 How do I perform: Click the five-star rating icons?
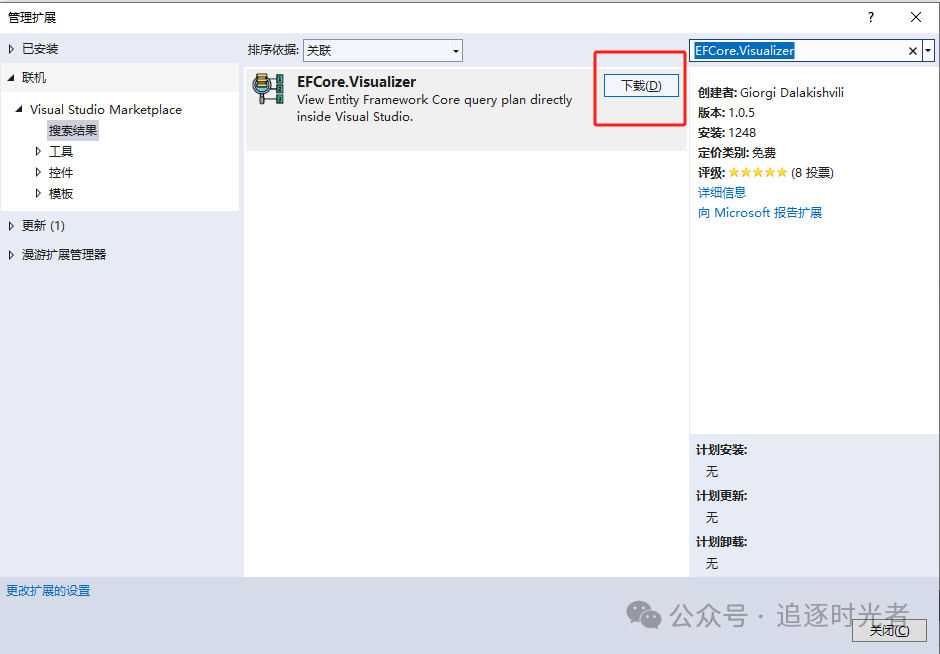pos(758,173)
